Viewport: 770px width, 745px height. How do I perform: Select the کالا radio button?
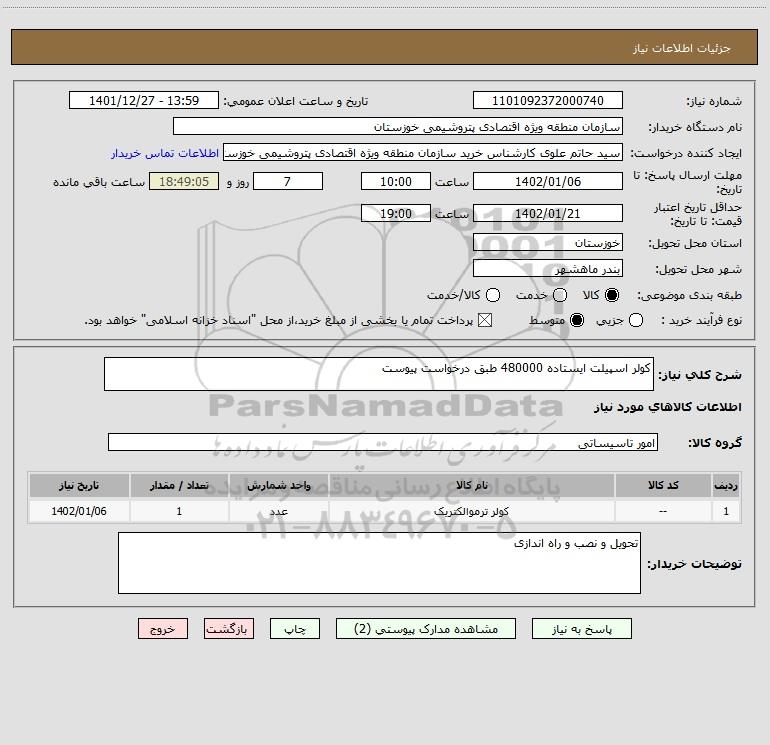point(612,295)
